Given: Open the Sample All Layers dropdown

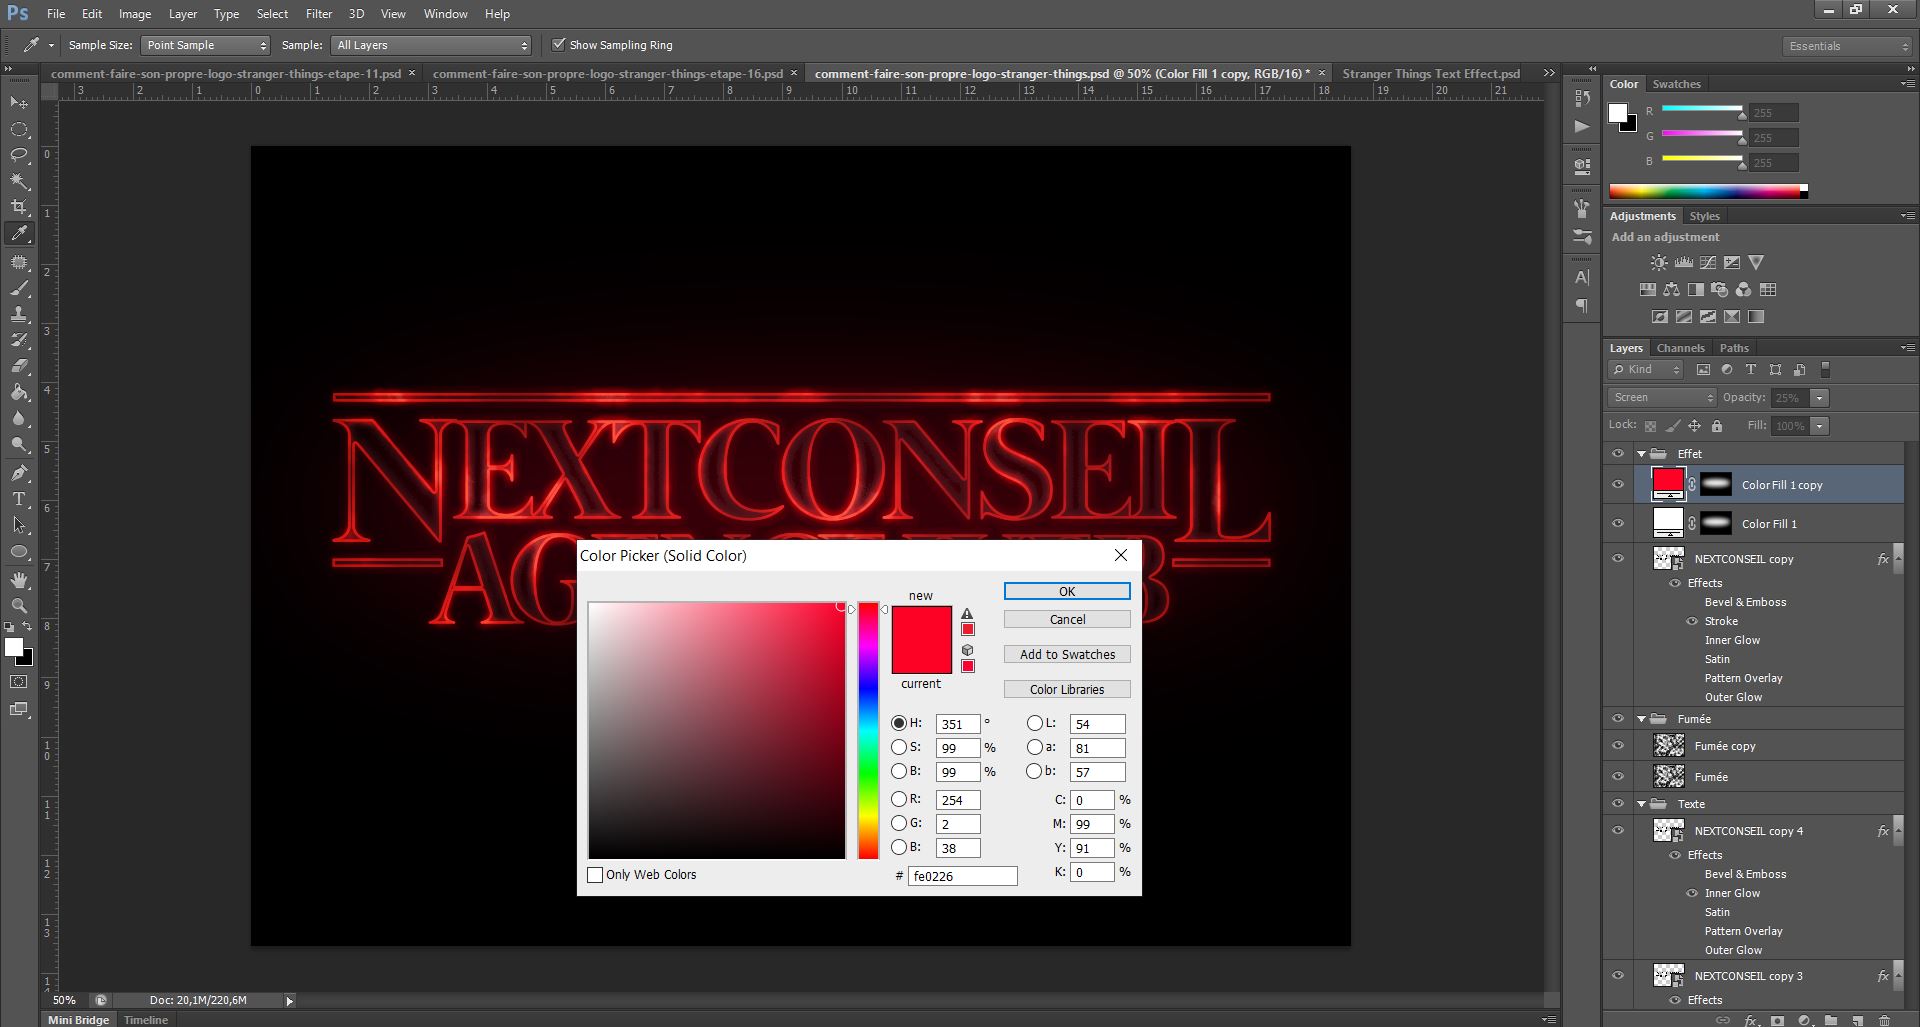Looking at the screenshot, I should click(x=431, y=45).
